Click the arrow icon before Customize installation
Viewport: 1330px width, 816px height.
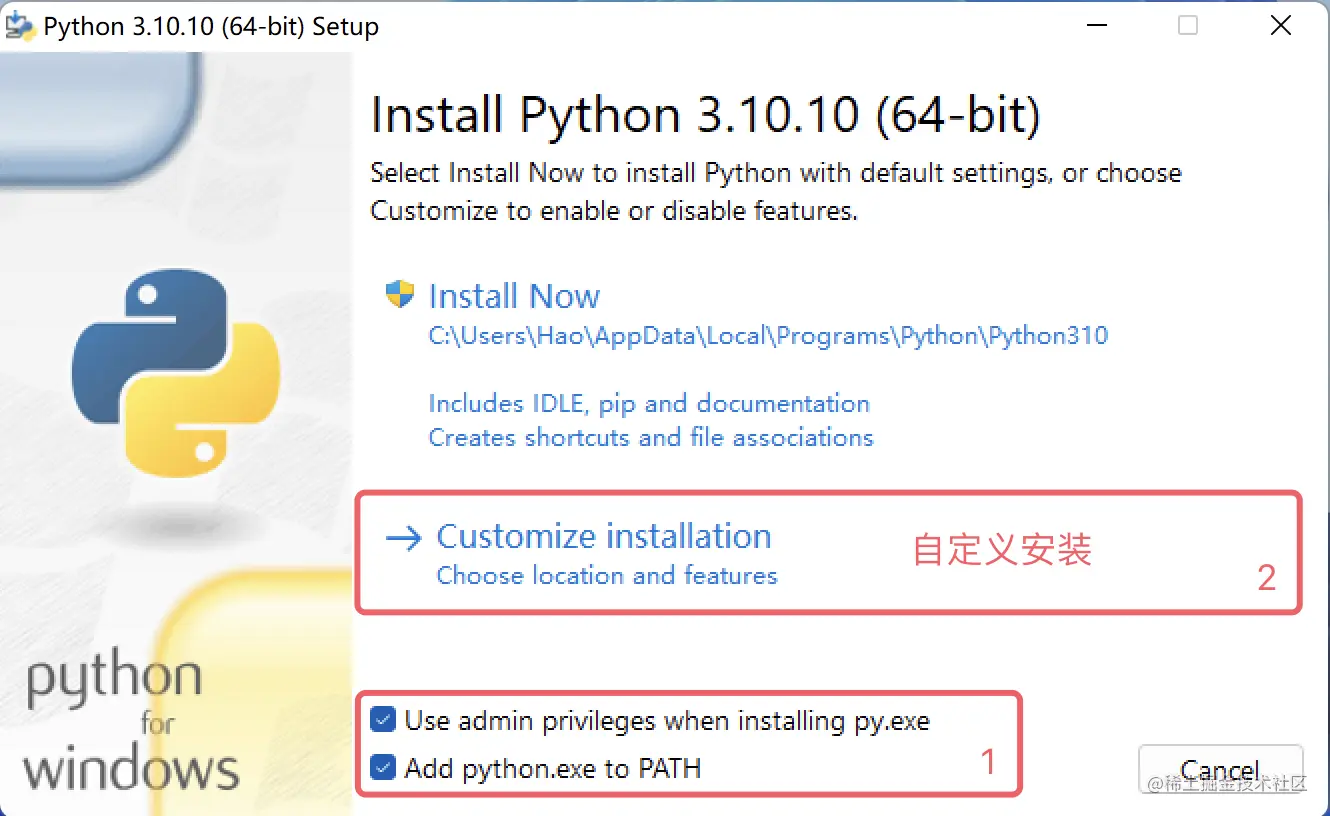pos(401,537)
